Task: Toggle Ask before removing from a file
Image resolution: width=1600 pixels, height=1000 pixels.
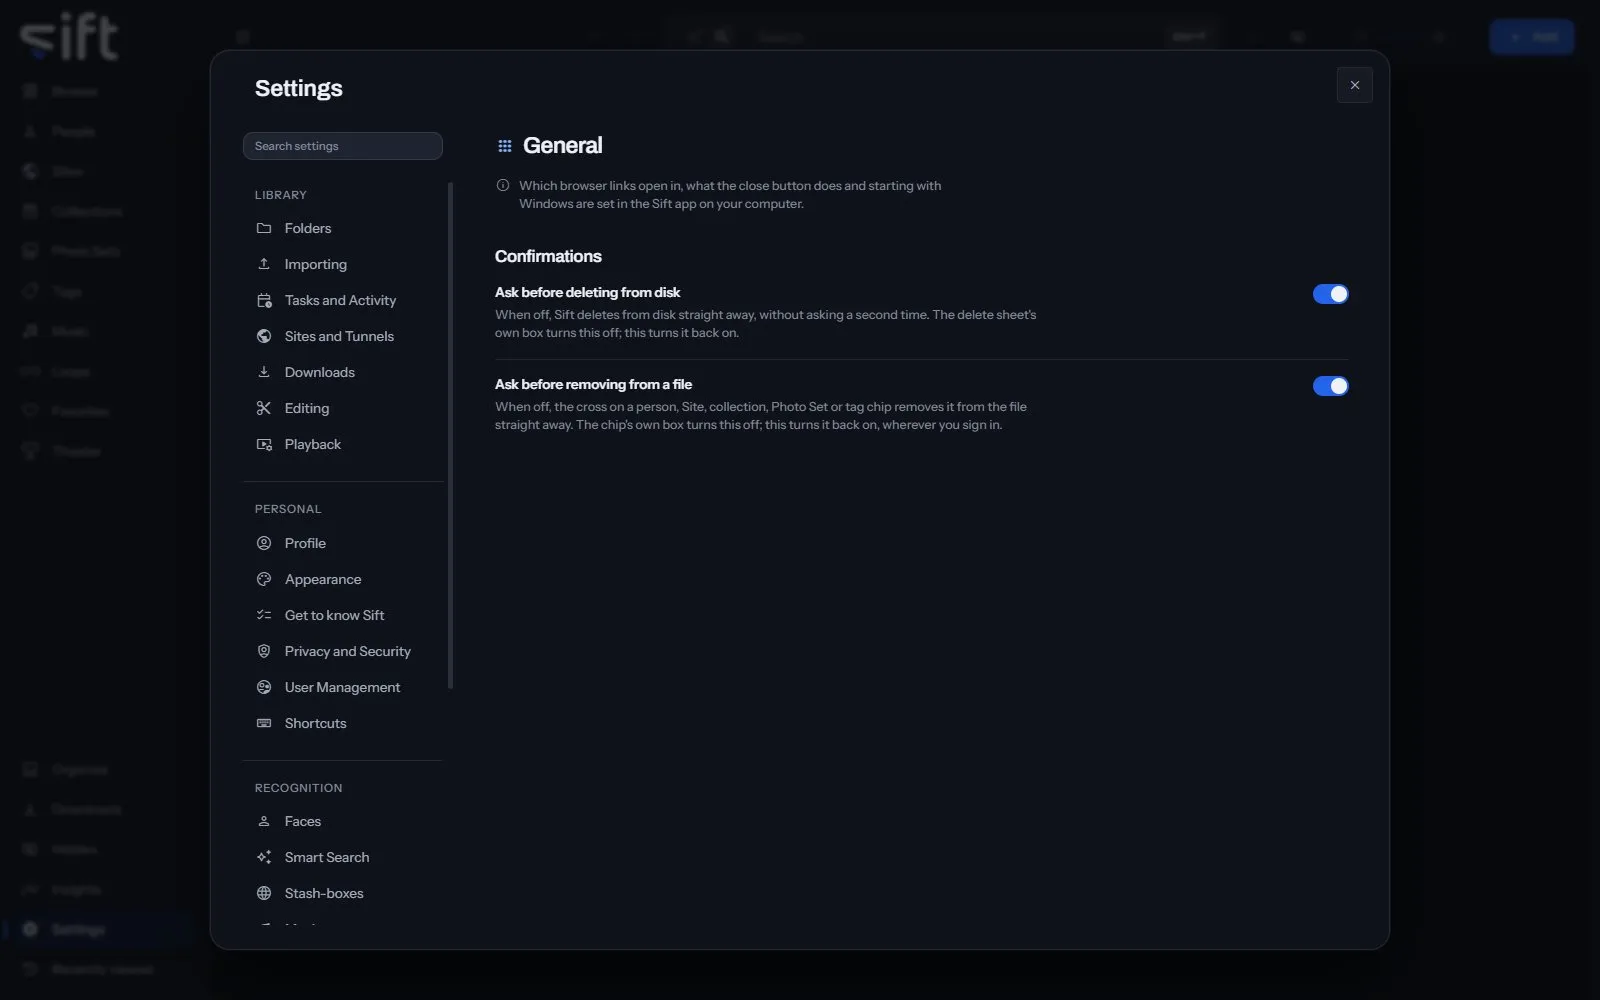Action: point(1330,386)
